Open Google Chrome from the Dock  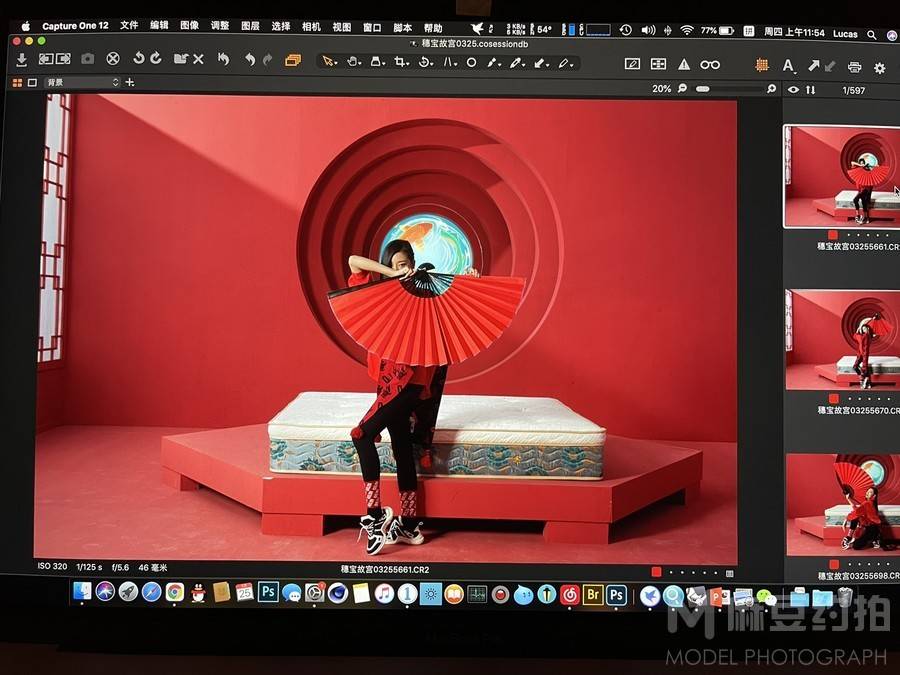coord(174,592)
